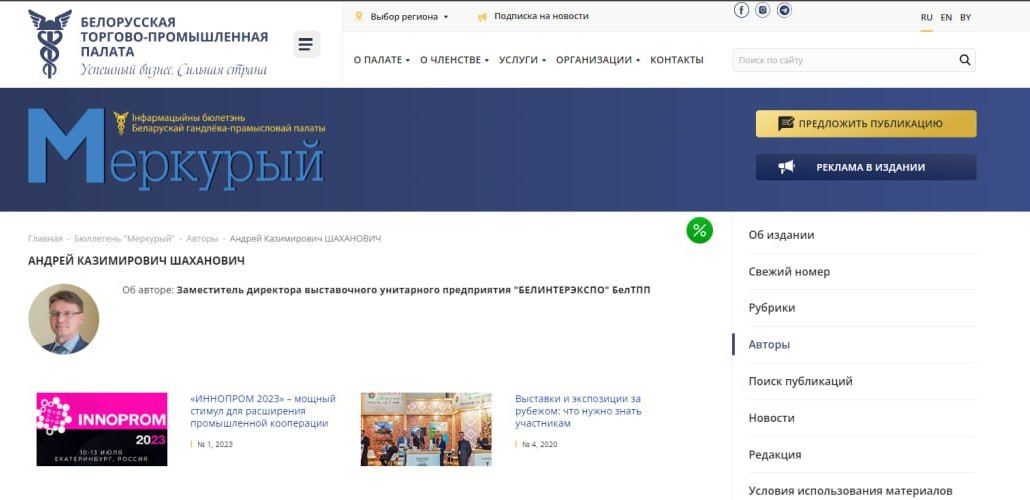This screenshot has width=1030, height=500.
Task: Click the Поиск по сайту field
Action: click(843, 60)
